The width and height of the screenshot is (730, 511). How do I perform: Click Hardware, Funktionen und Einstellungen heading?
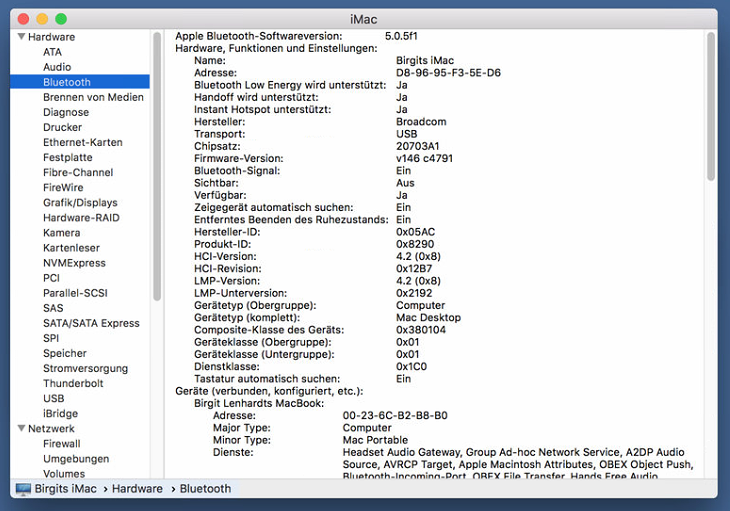pos(276,48)
